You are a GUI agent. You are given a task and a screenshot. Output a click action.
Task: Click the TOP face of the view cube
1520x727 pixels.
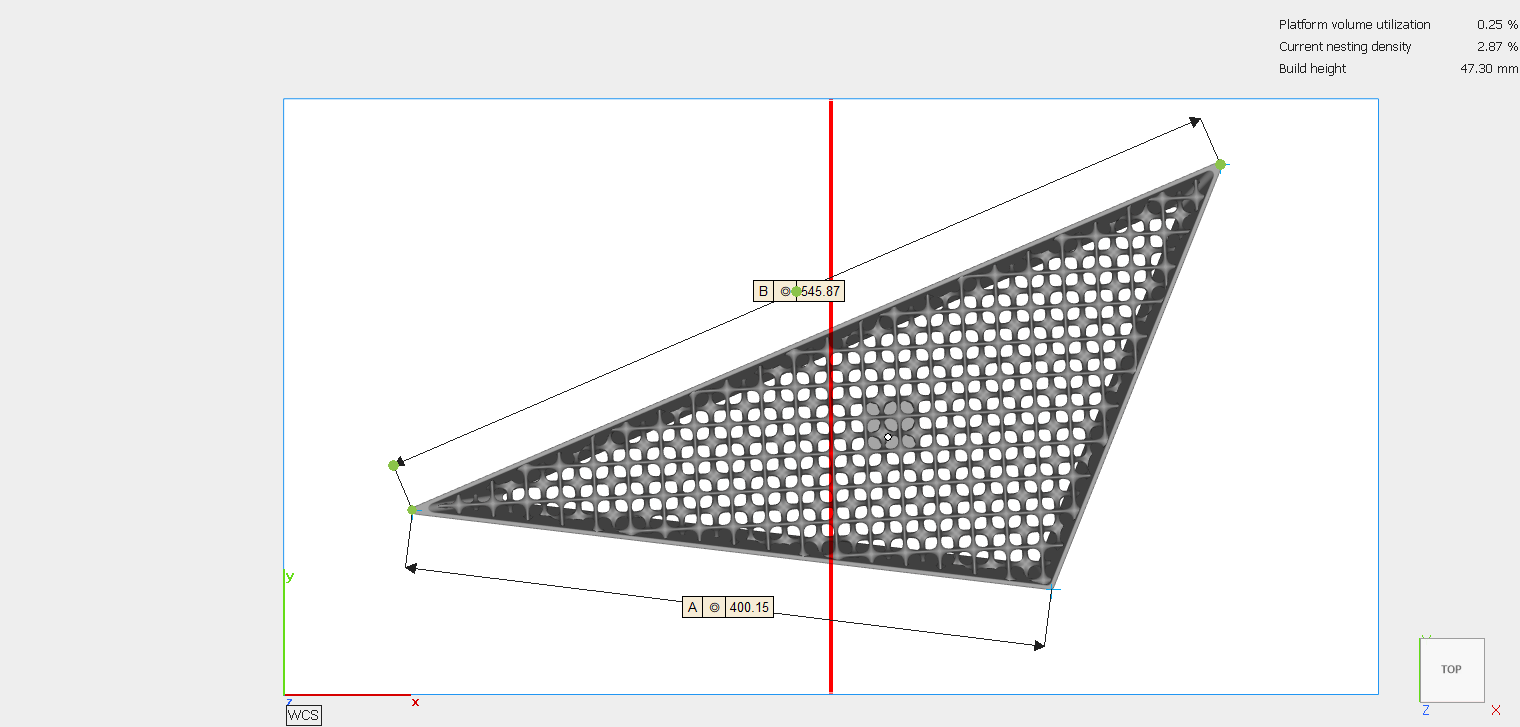tap(1451, 669)
